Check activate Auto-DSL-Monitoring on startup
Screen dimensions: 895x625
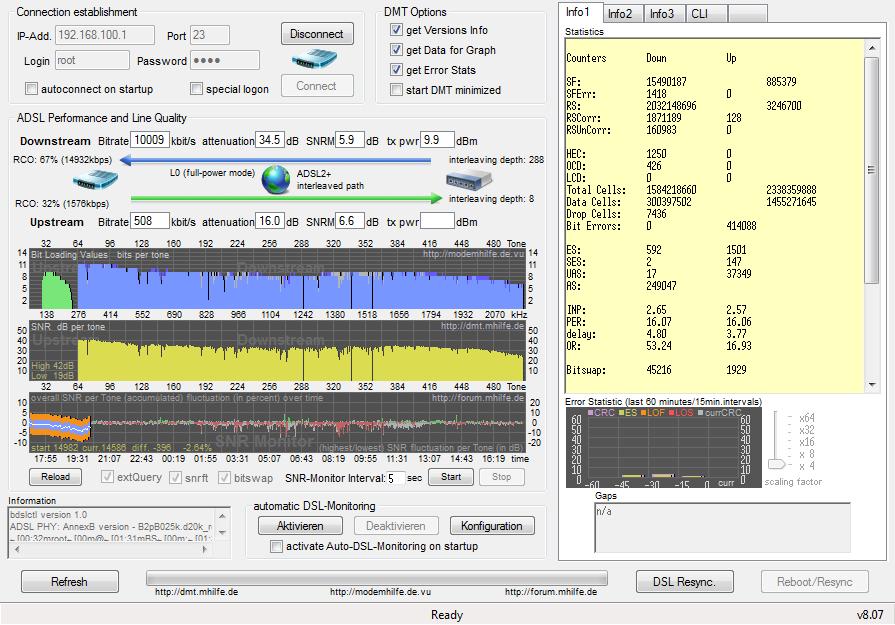tap(276, 546)
